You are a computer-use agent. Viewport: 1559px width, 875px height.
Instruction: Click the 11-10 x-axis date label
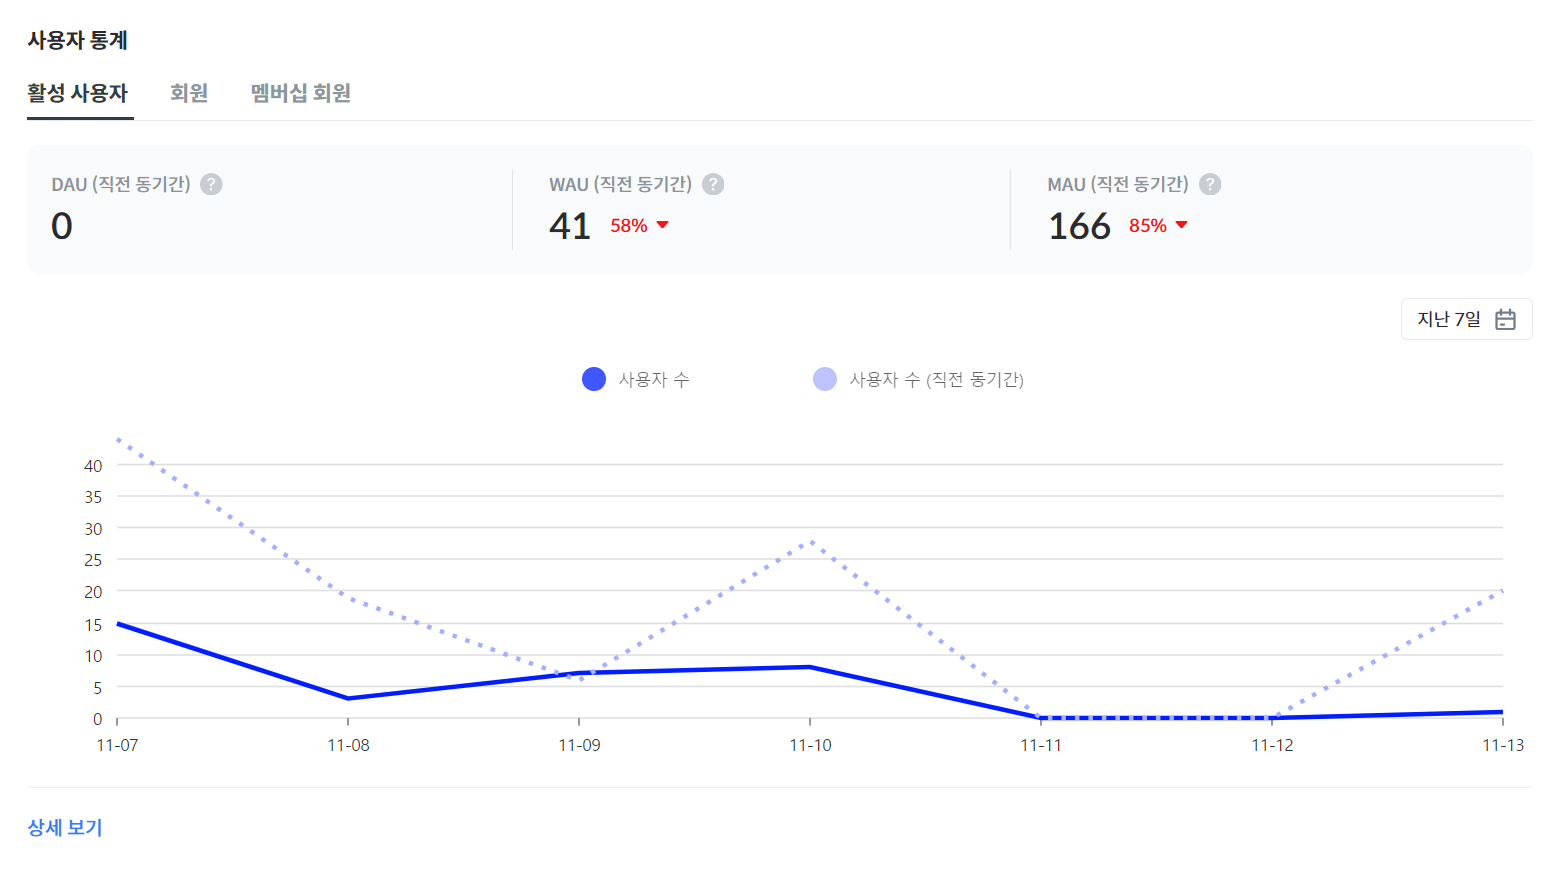click(810, 745)
